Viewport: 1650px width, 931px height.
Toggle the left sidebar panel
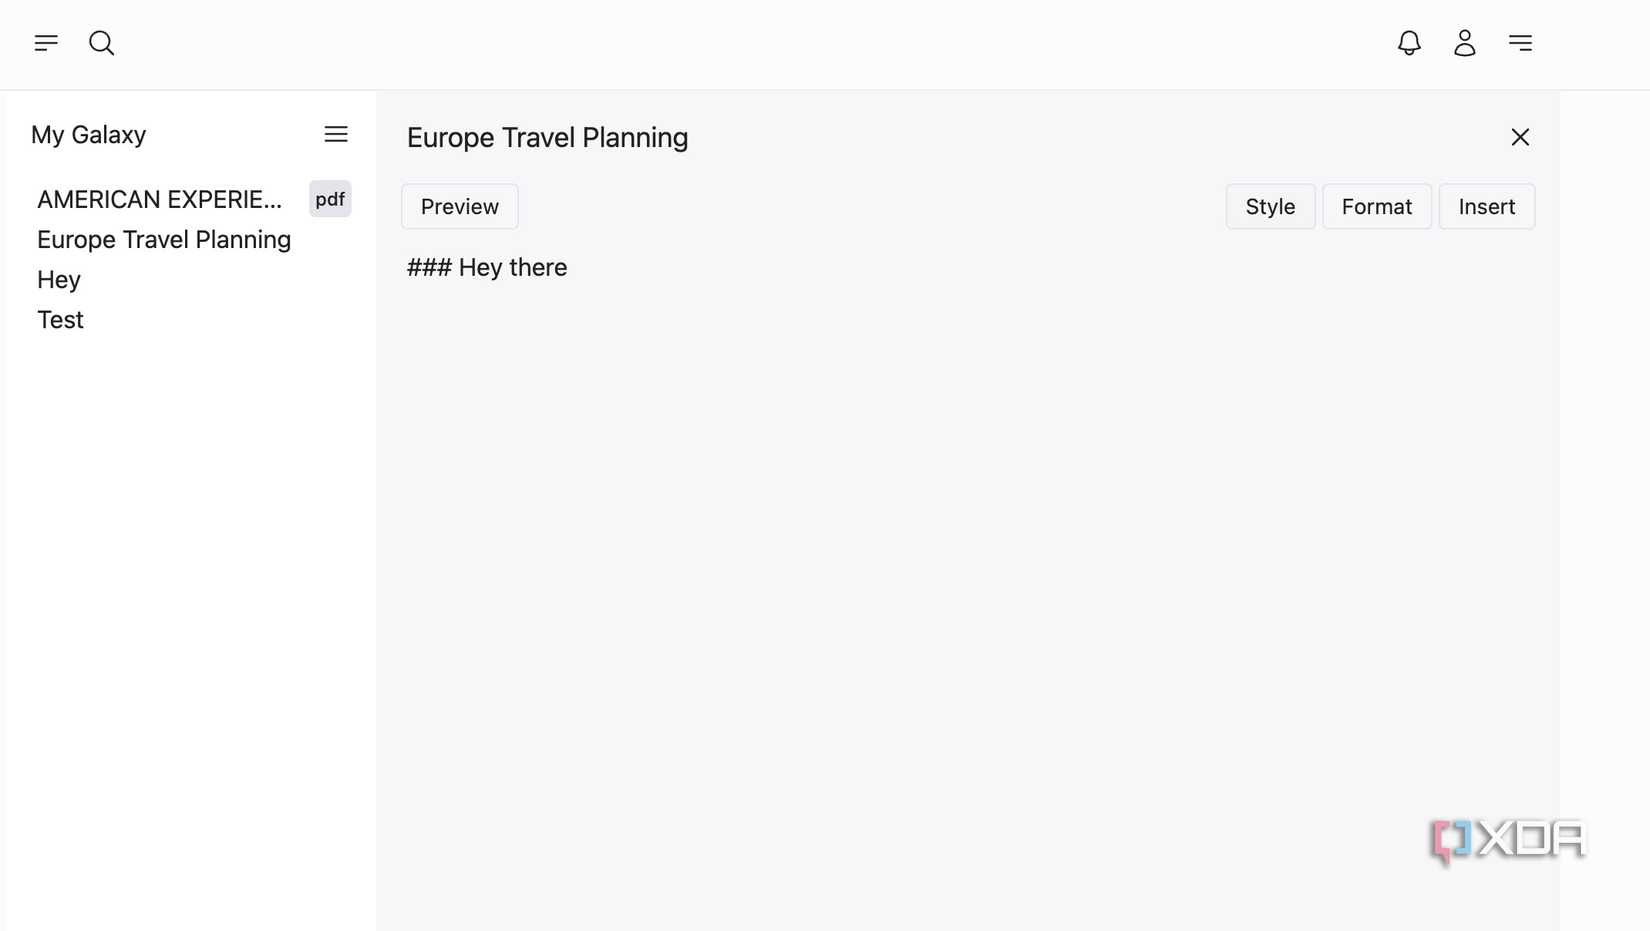(x=45, y=43)
